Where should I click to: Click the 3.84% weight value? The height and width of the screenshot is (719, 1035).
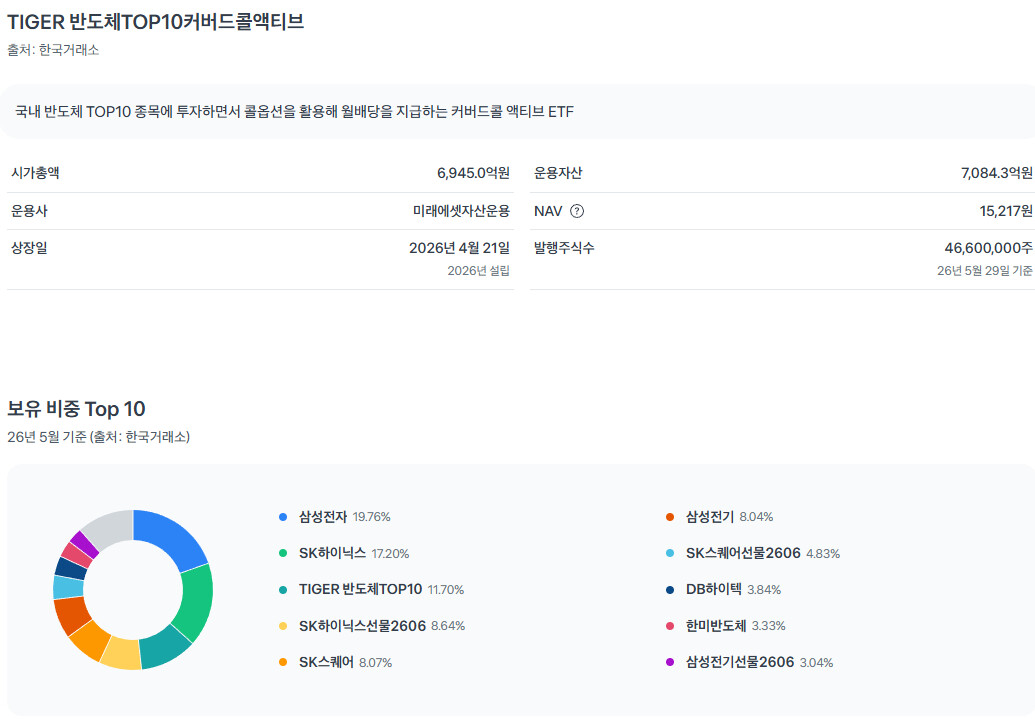point(764,590)
